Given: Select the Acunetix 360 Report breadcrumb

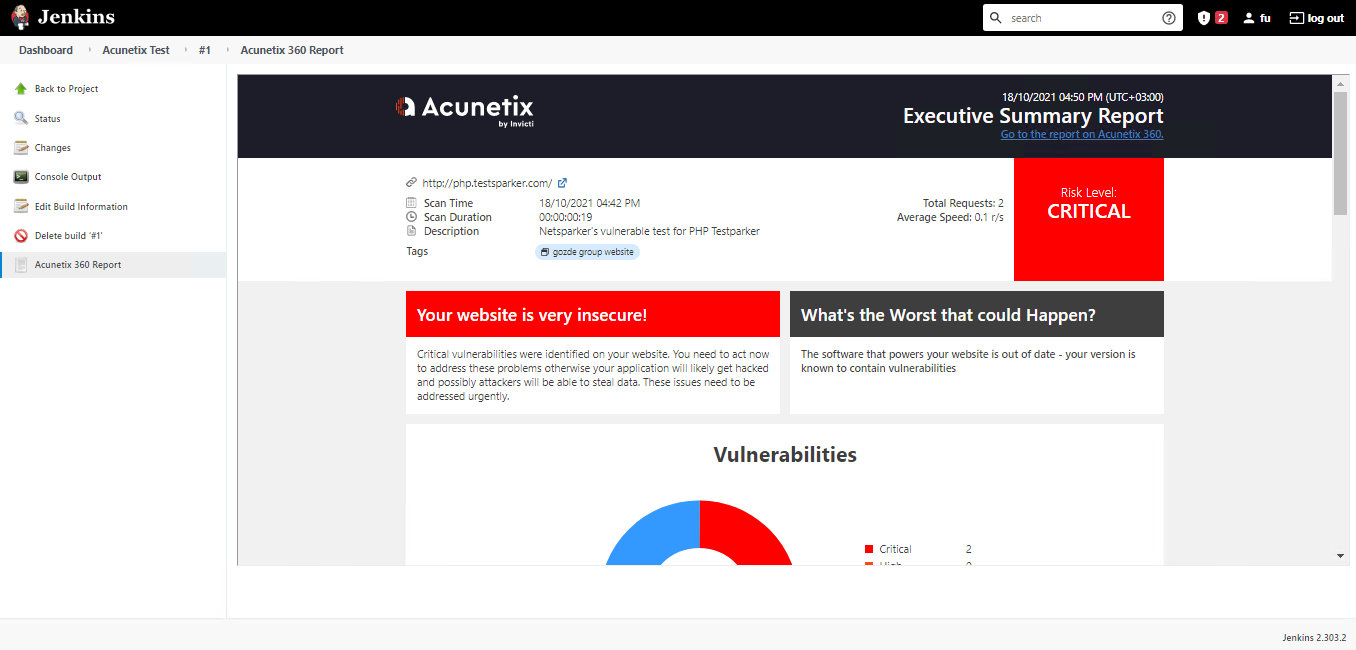Looking at the screenshot, I should click(292, 50).
